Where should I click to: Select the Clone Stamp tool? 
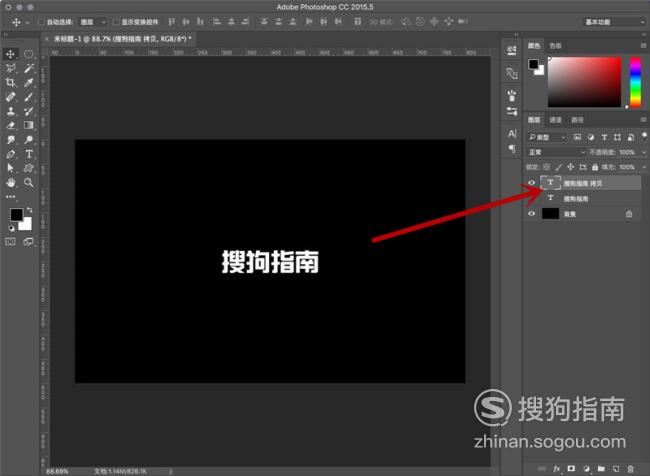10,111
